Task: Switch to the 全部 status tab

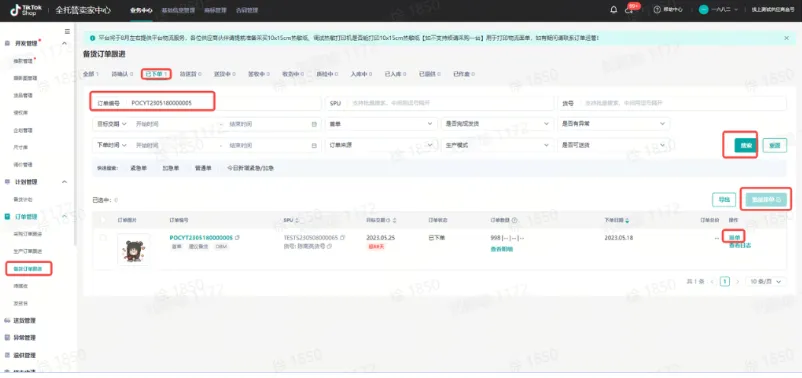Action: (91, 74)
